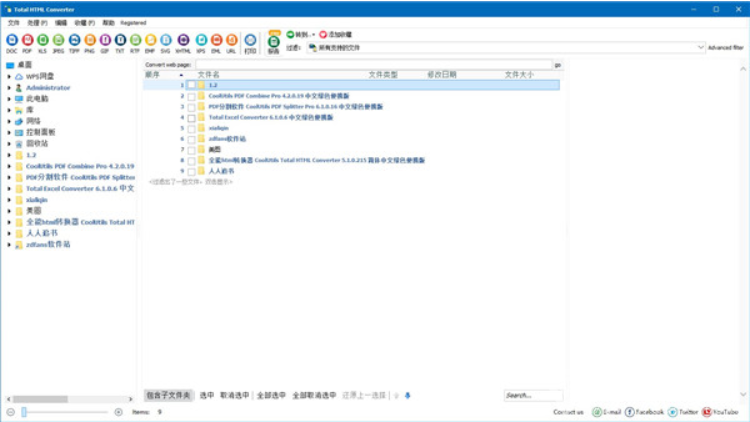Tick the Total Excel Converter row checkbox
750x422 pixels.
[191, 118]
